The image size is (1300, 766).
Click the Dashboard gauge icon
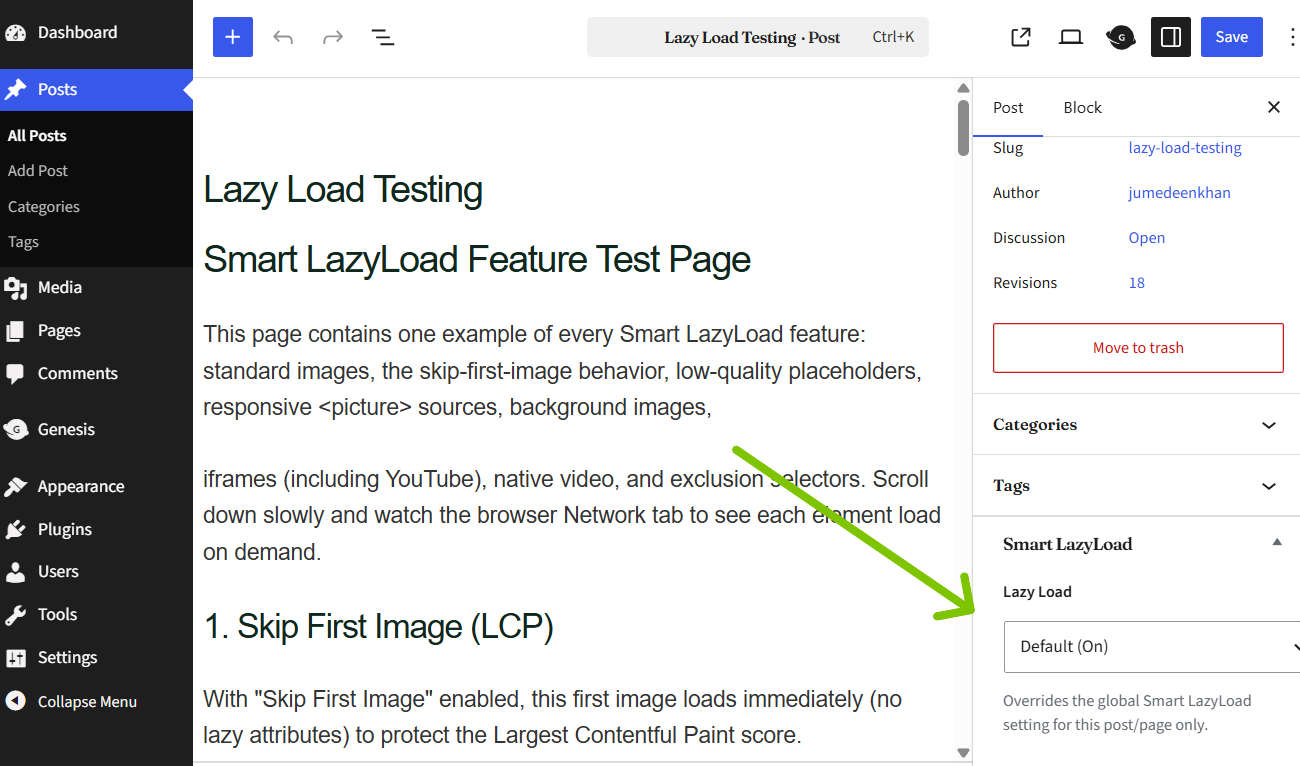(x=15, y=33)
